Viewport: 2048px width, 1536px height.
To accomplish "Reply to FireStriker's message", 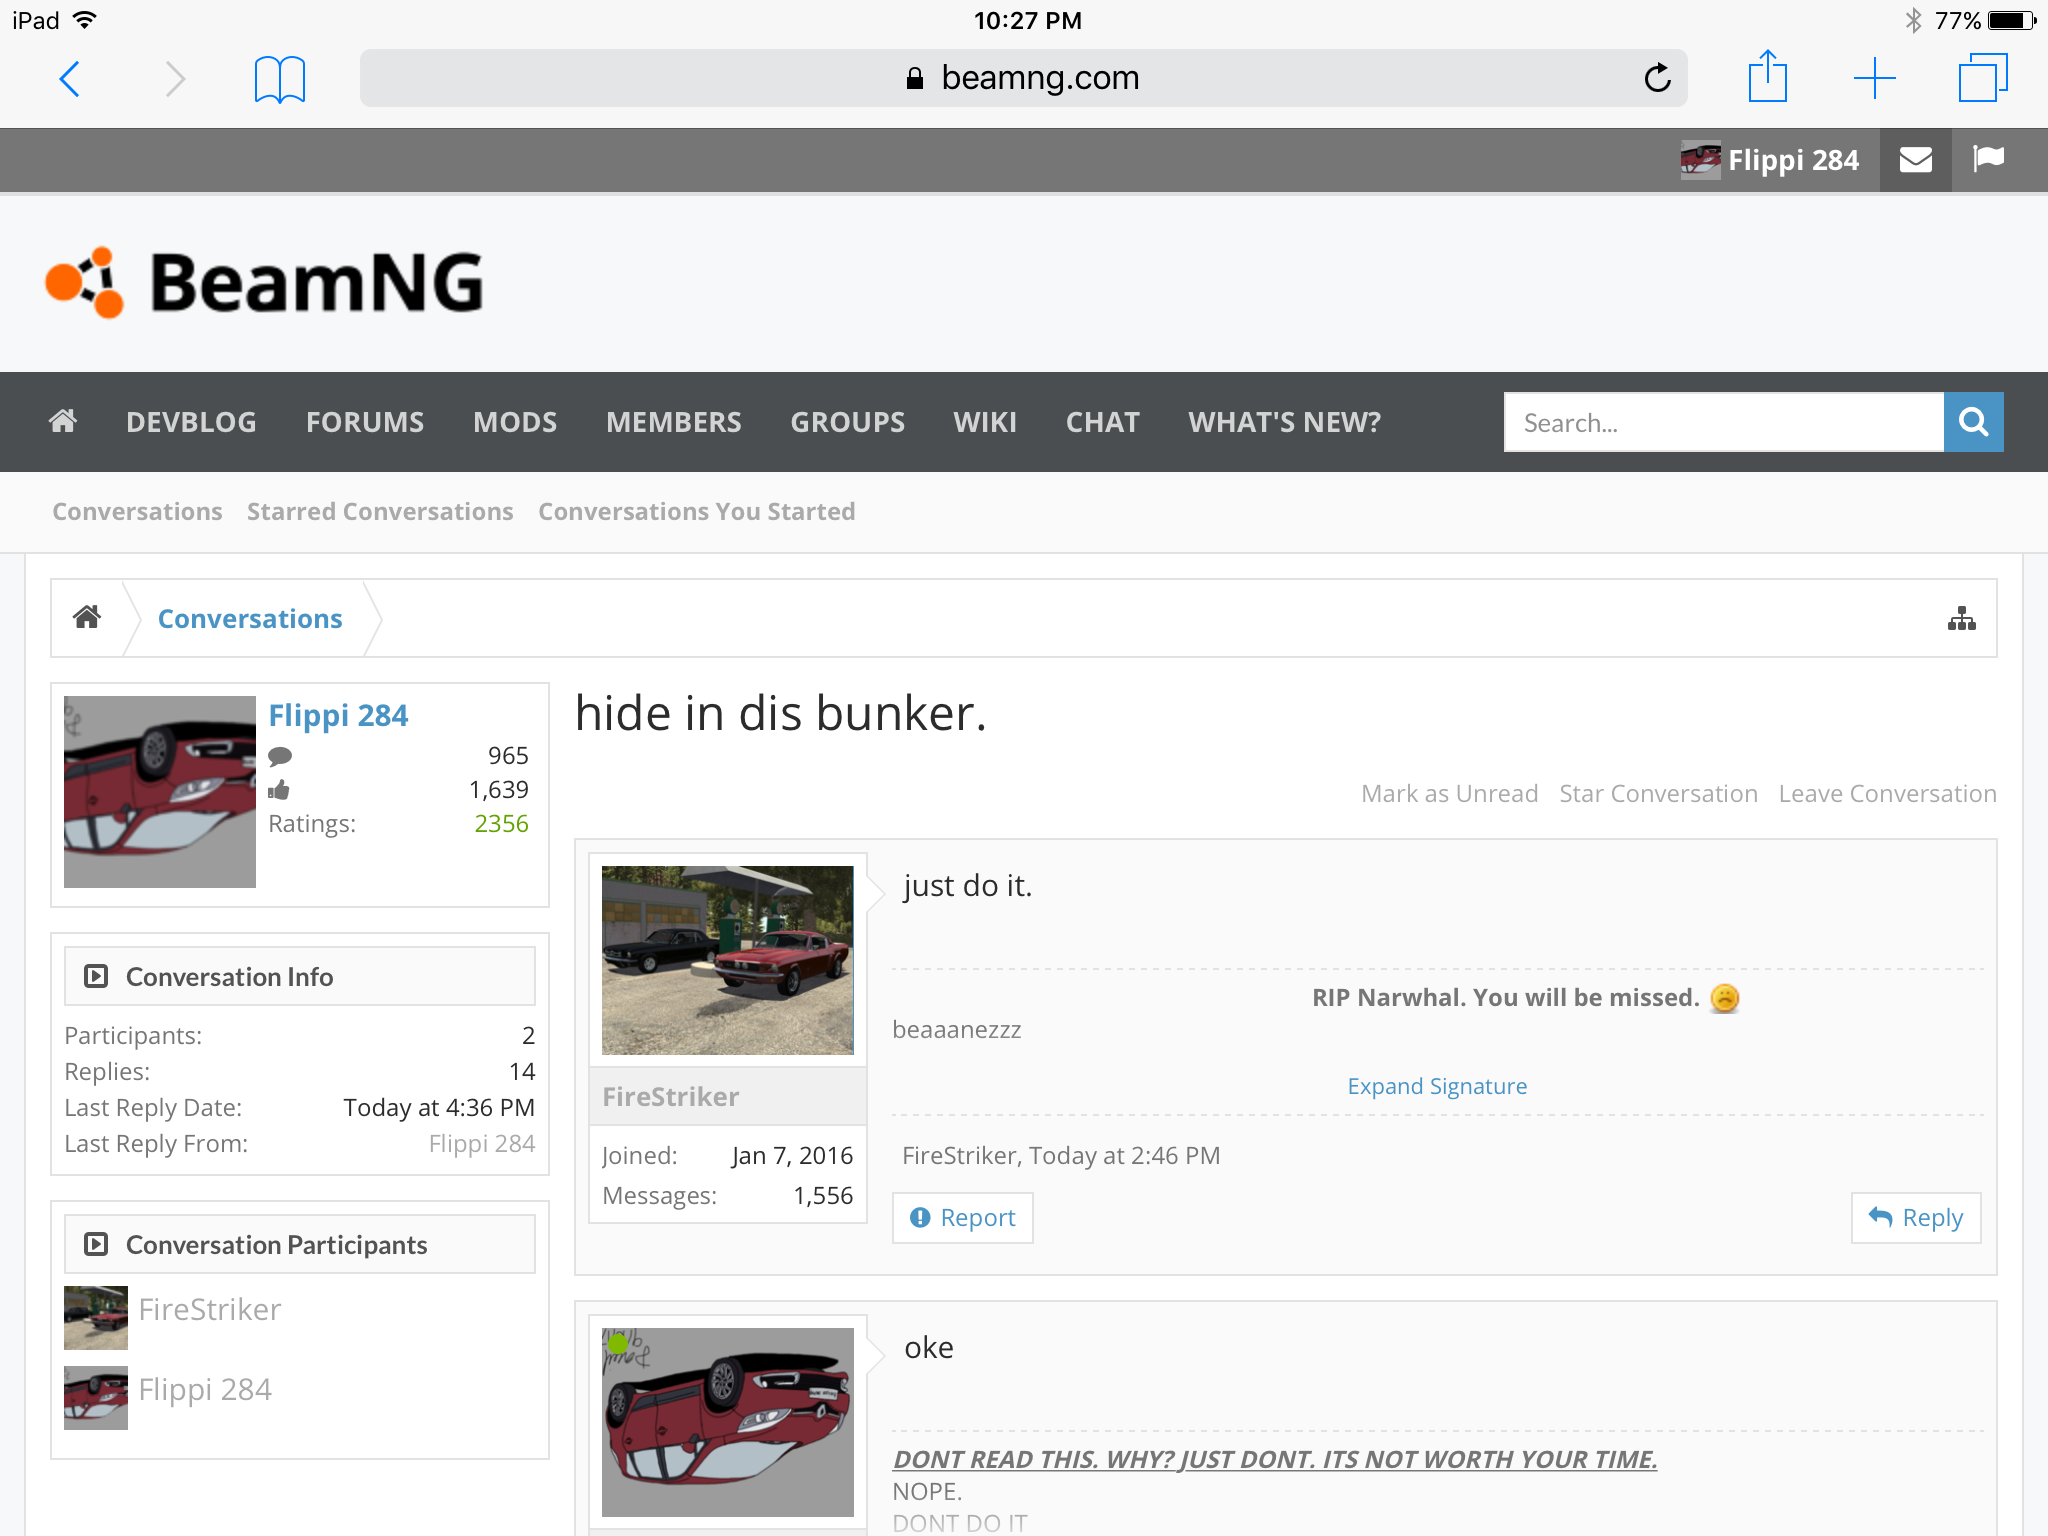I will 1915,1217.
